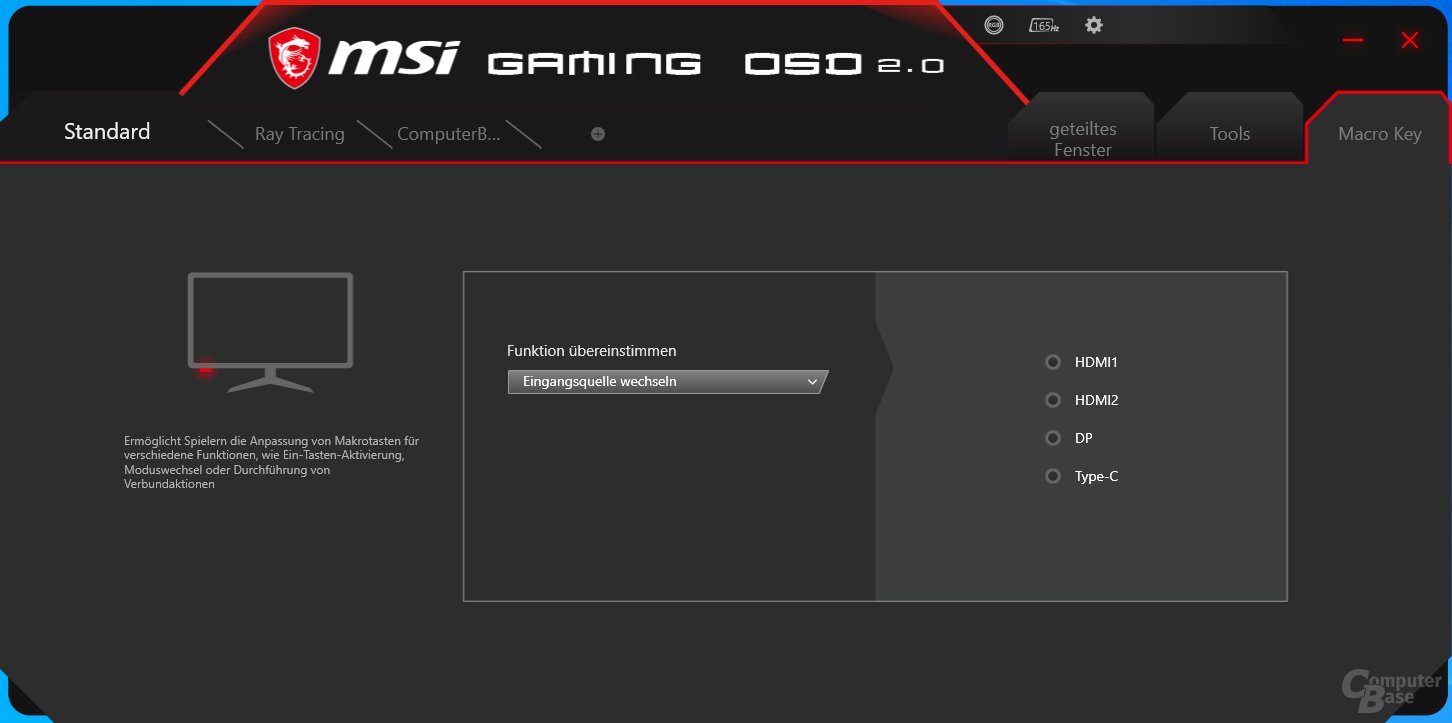Close the Gaming OSD window
Image resolution: width=1452 pixels, height=723 pixels.
point(1410,40)
